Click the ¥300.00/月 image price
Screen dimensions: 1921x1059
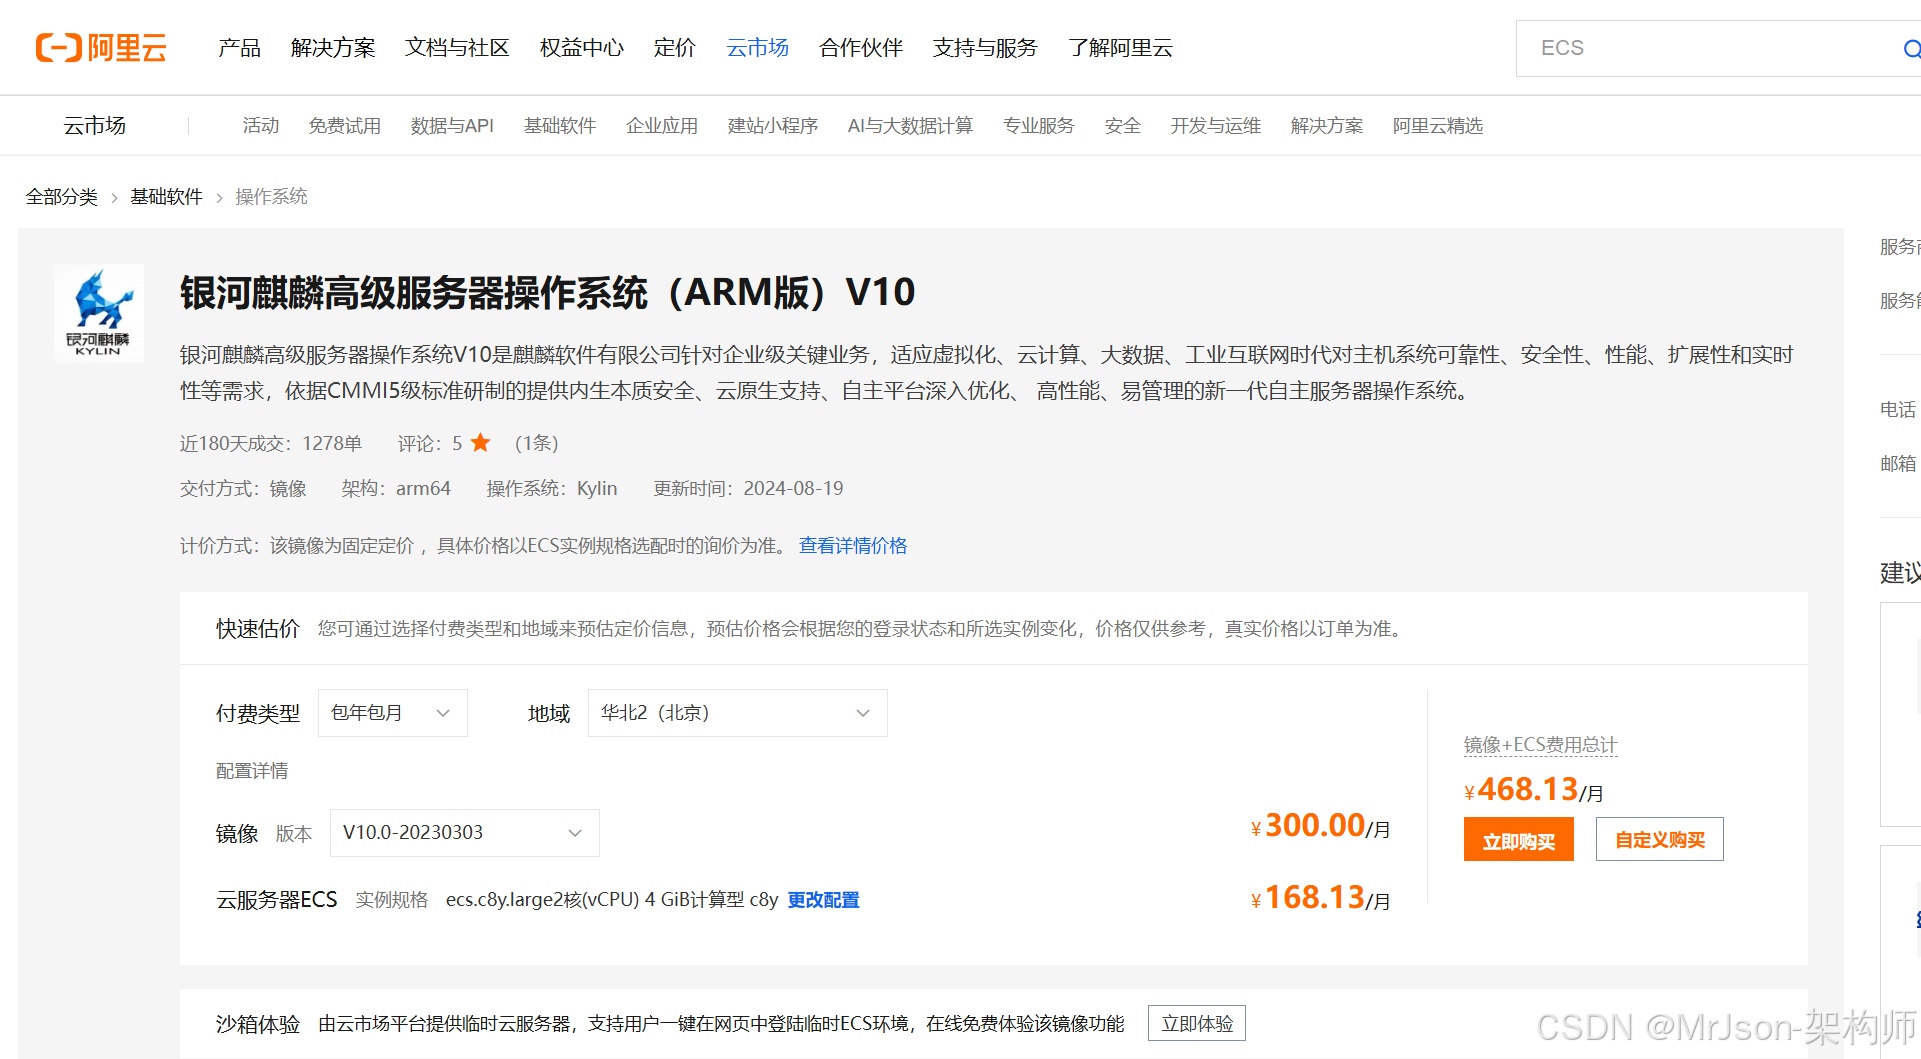point(1320,826)
